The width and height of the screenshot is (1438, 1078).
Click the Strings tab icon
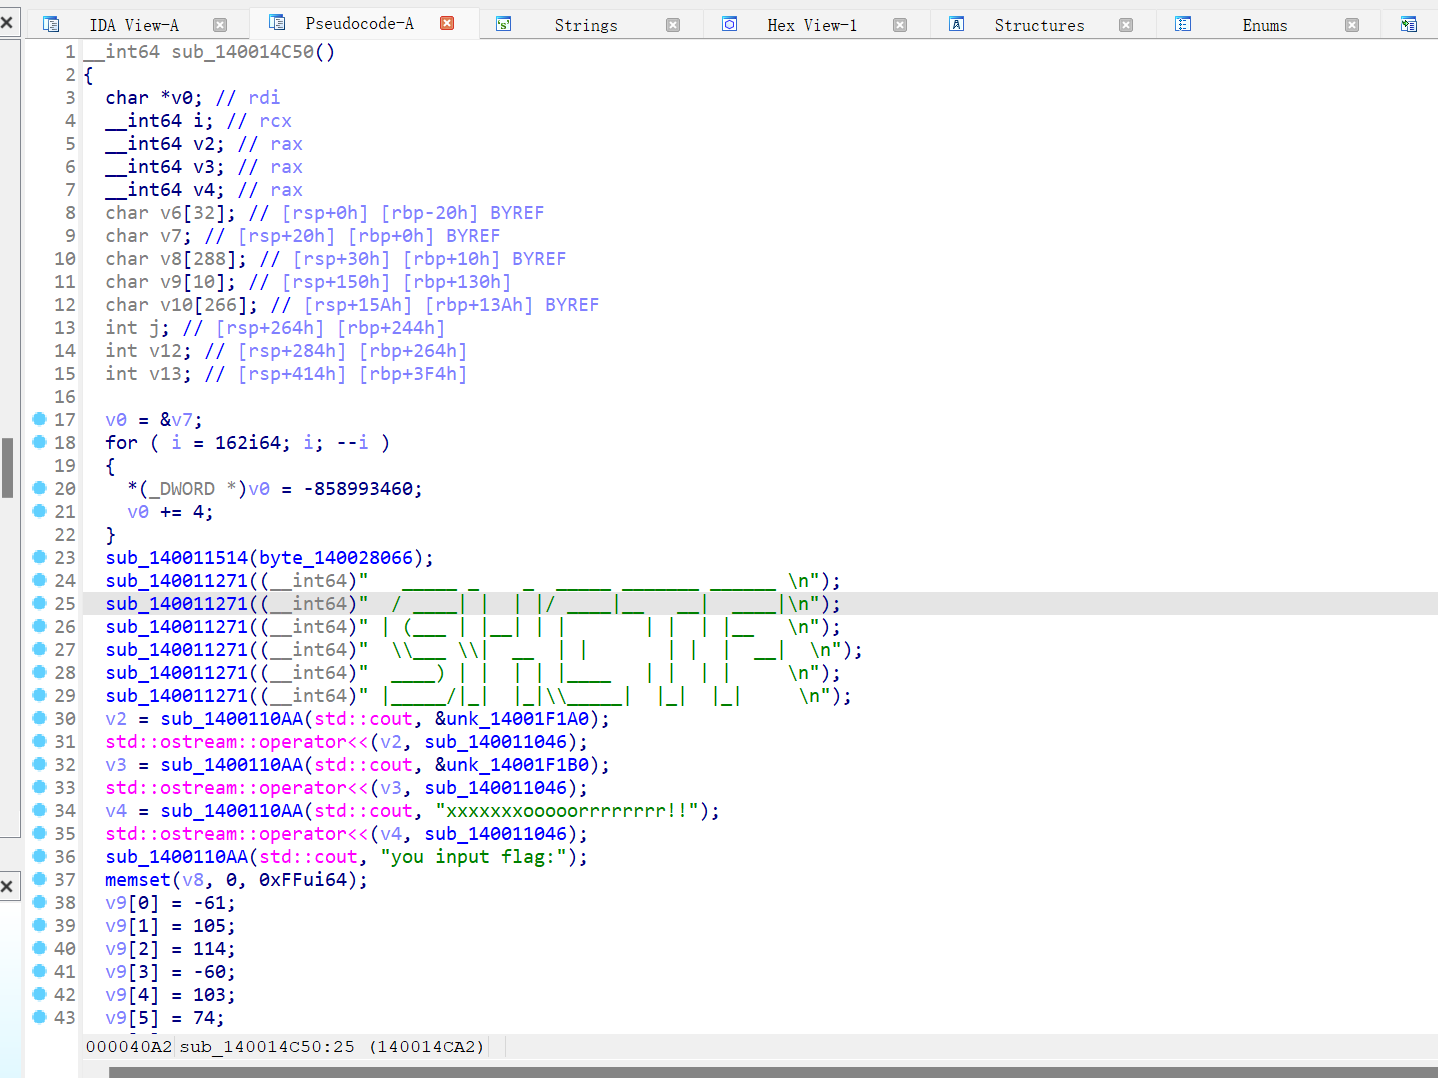click(504, 24)
